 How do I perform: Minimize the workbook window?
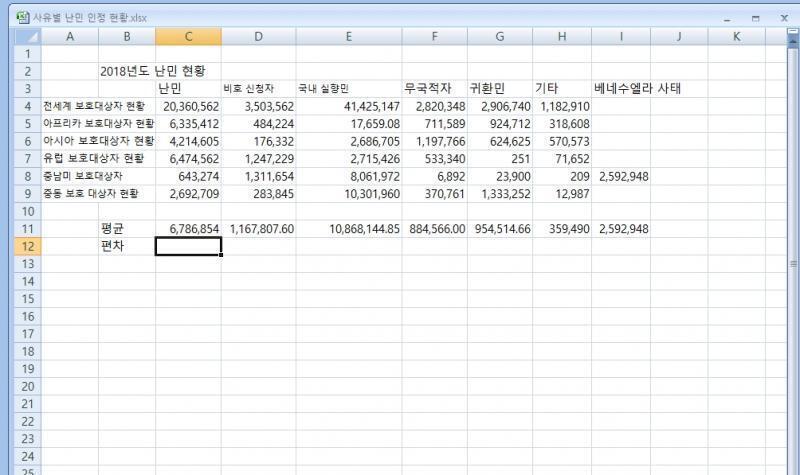[727, 19]
